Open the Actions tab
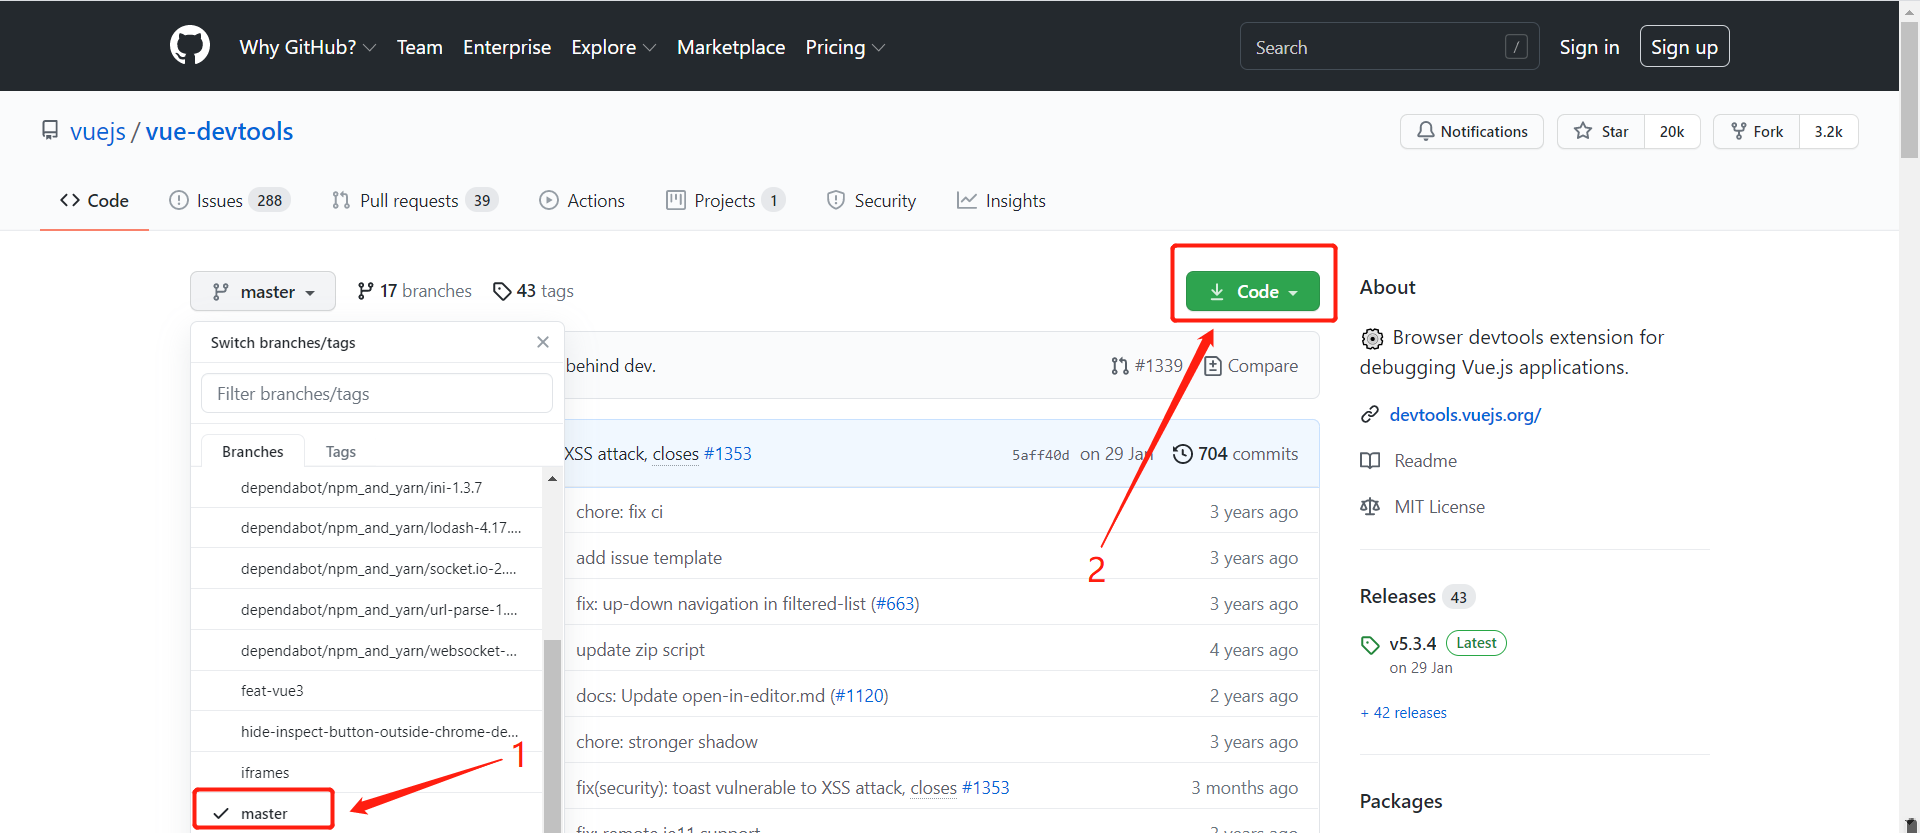1920x833 pixels. click(x=582, y=200)
